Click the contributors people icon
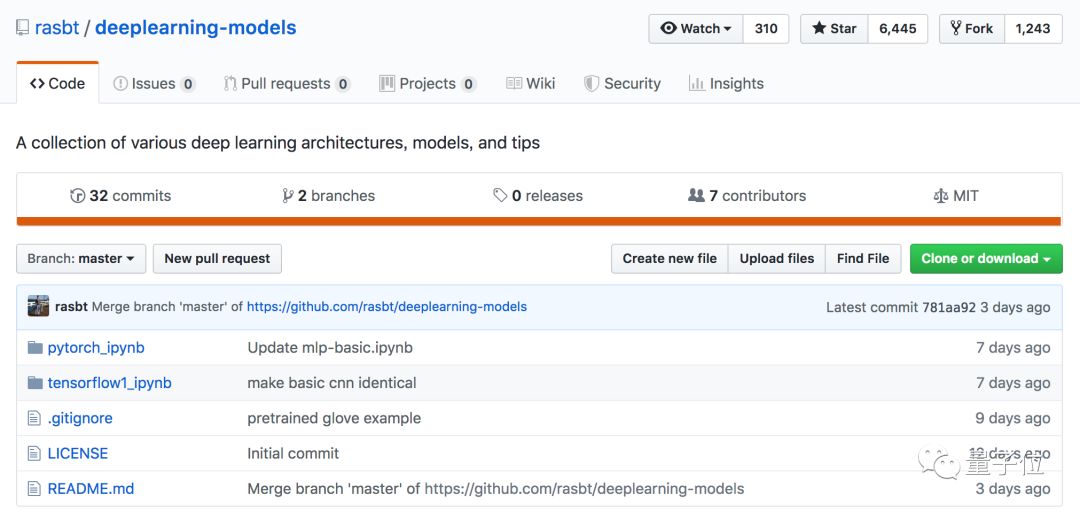Screen dimensions: 1080x511 (696, 196)
